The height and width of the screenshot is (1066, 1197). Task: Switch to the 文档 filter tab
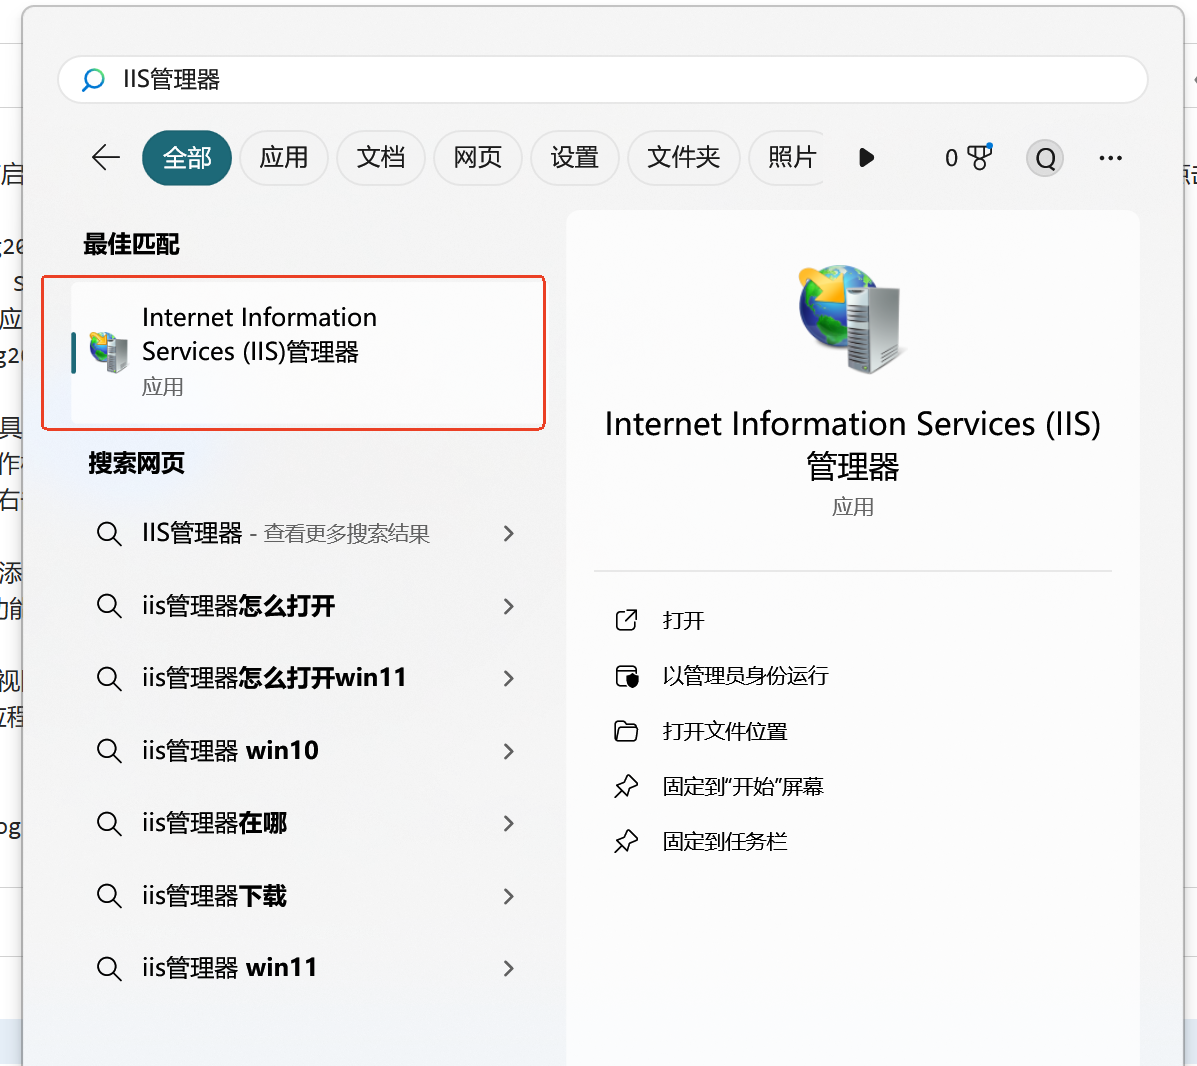381,158
